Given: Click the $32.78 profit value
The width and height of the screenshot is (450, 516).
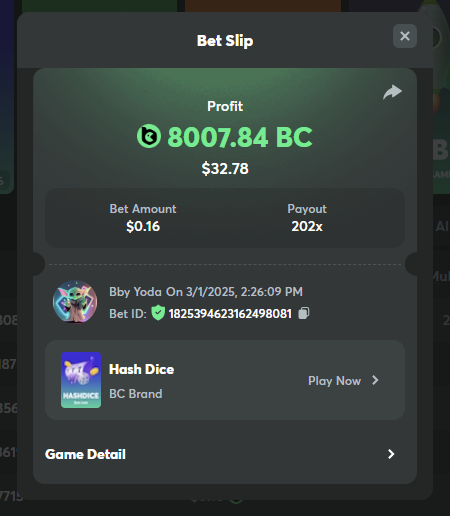Looking at the screenshot, I should 225,168.
